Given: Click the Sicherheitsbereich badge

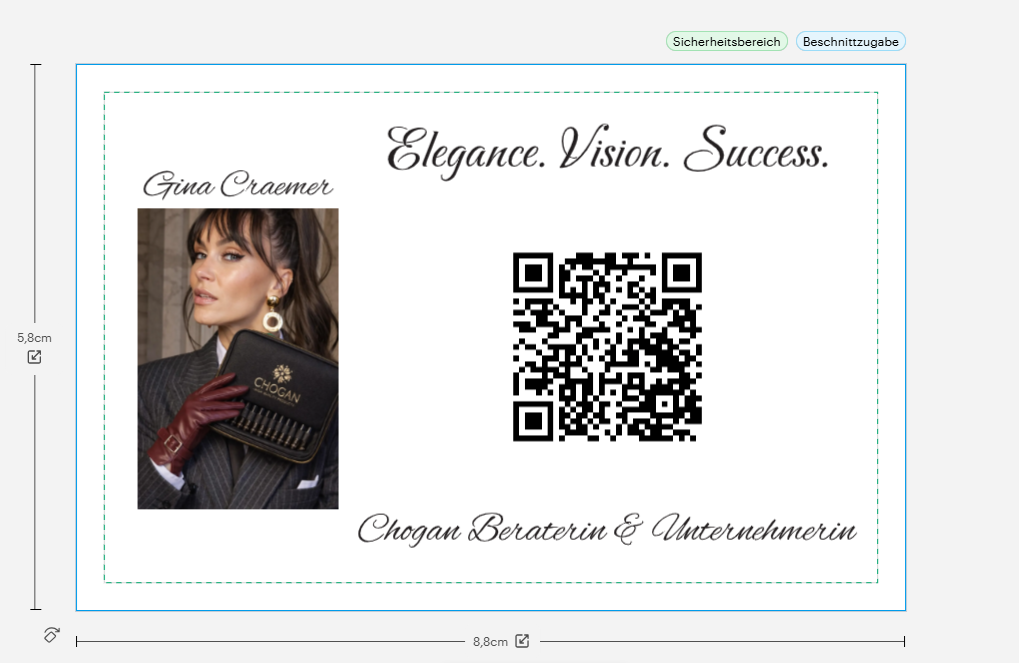Looking at the screenshot, I should click(727, 42).
